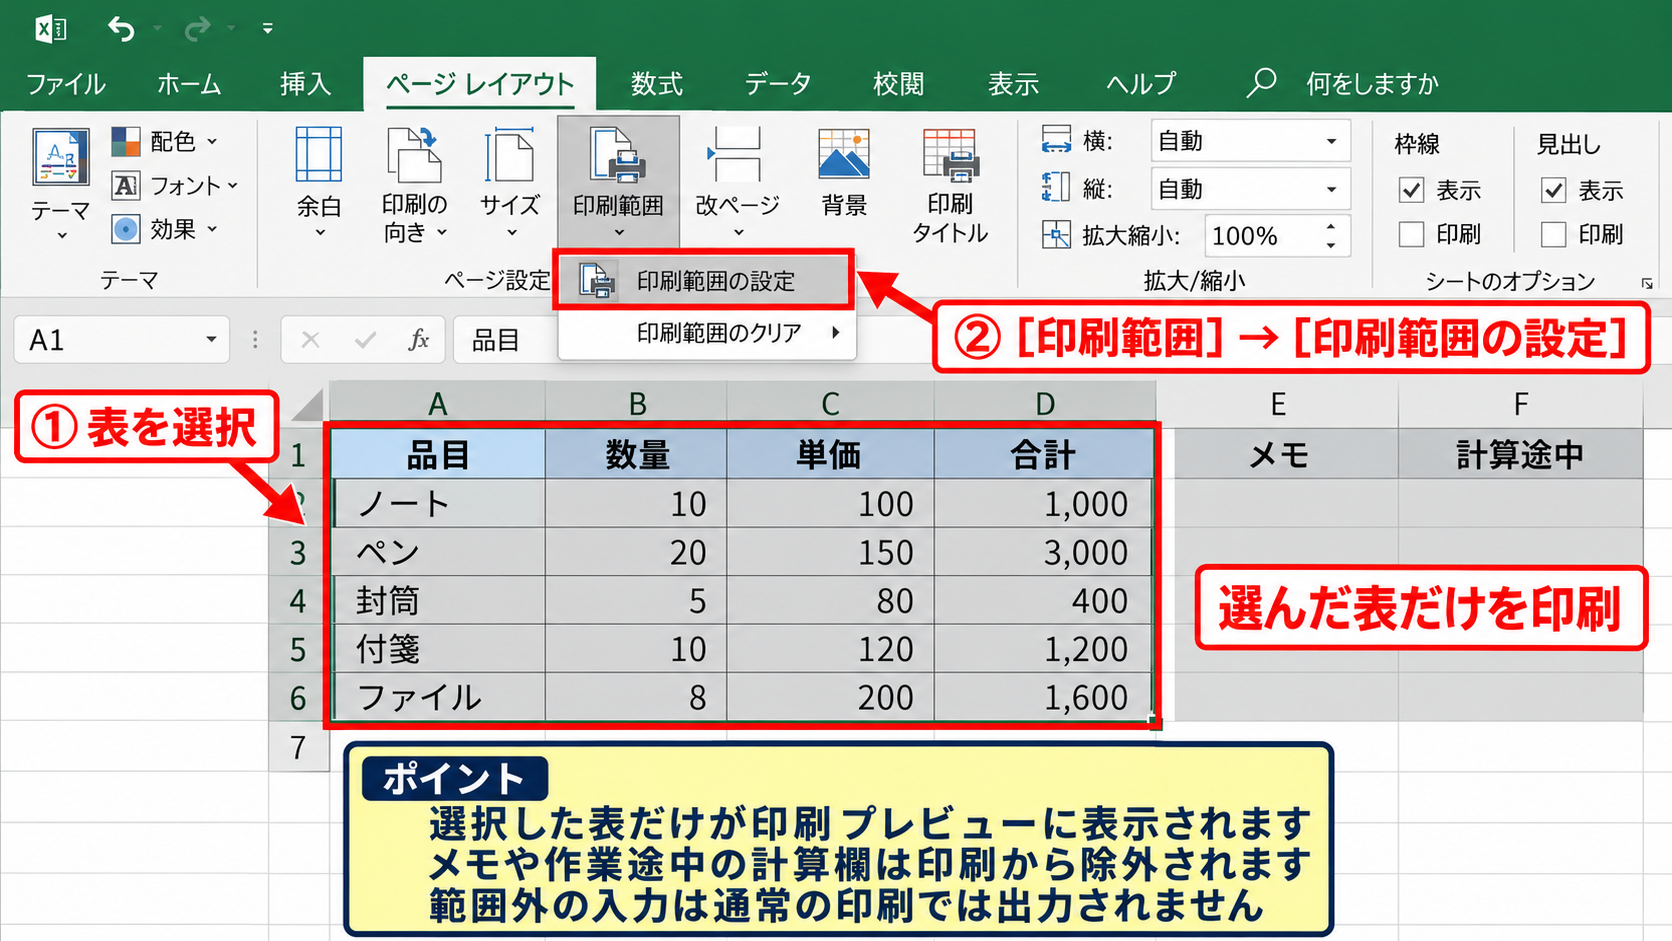Click the Select All corner triangle
This screenshot has height=941, width=1672.
(308, 405)
